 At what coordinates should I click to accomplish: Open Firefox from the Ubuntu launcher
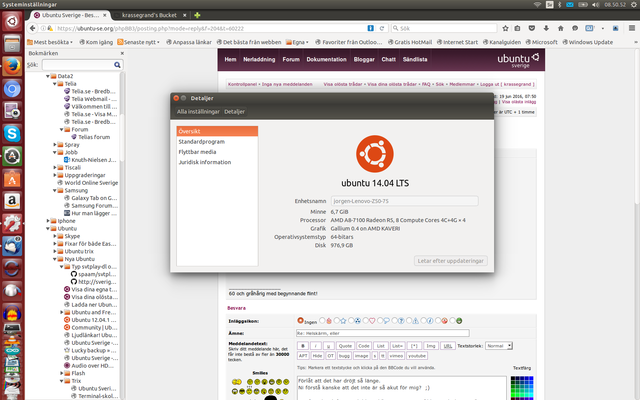point(12,66)
